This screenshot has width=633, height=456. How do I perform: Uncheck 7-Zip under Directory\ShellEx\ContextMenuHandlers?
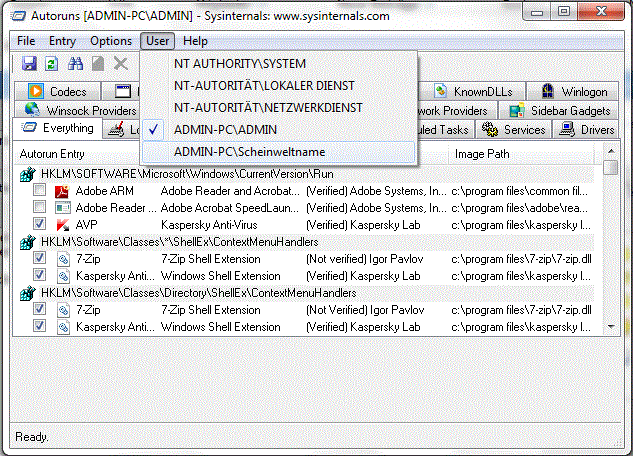click(39, 309)
